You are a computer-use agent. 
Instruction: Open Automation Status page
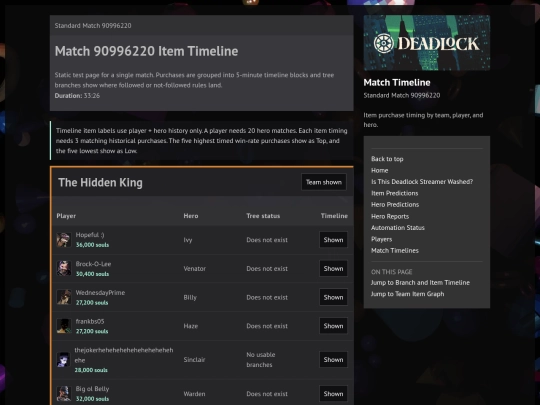[398, 228]
